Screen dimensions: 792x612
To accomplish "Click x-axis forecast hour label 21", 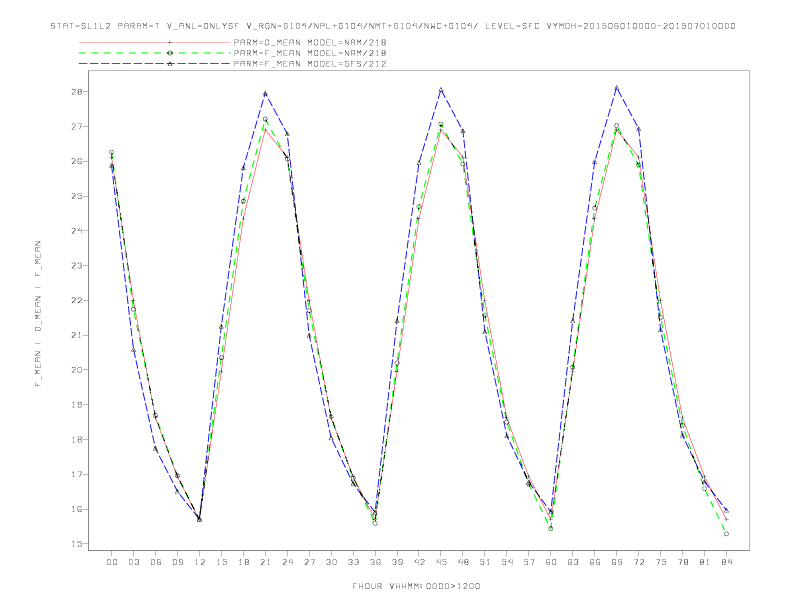I will point(265,562).
